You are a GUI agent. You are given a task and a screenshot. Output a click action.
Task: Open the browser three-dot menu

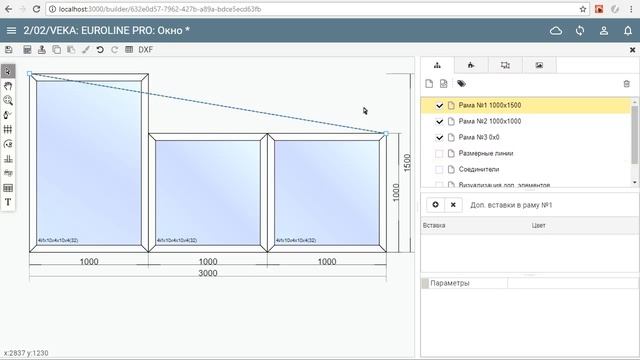[631, 9]
